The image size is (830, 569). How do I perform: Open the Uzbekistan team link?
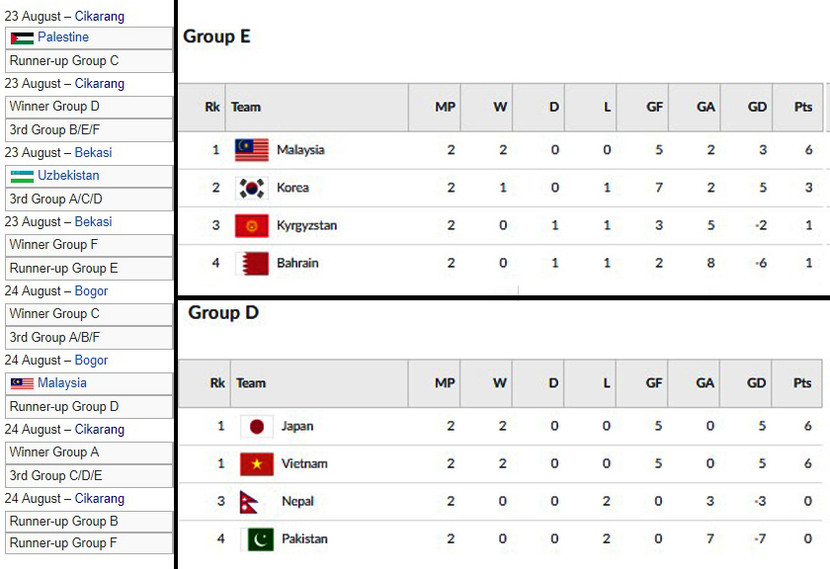pos(68,175)
